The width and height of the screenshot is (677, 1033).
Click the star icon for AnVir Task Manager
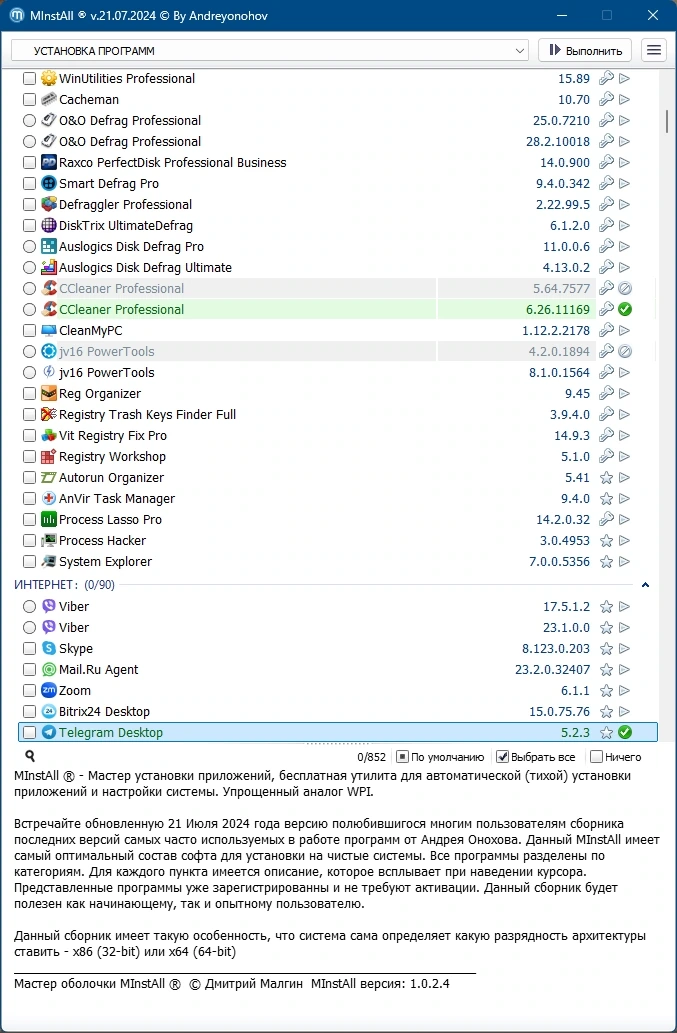[x=607, y=499]
